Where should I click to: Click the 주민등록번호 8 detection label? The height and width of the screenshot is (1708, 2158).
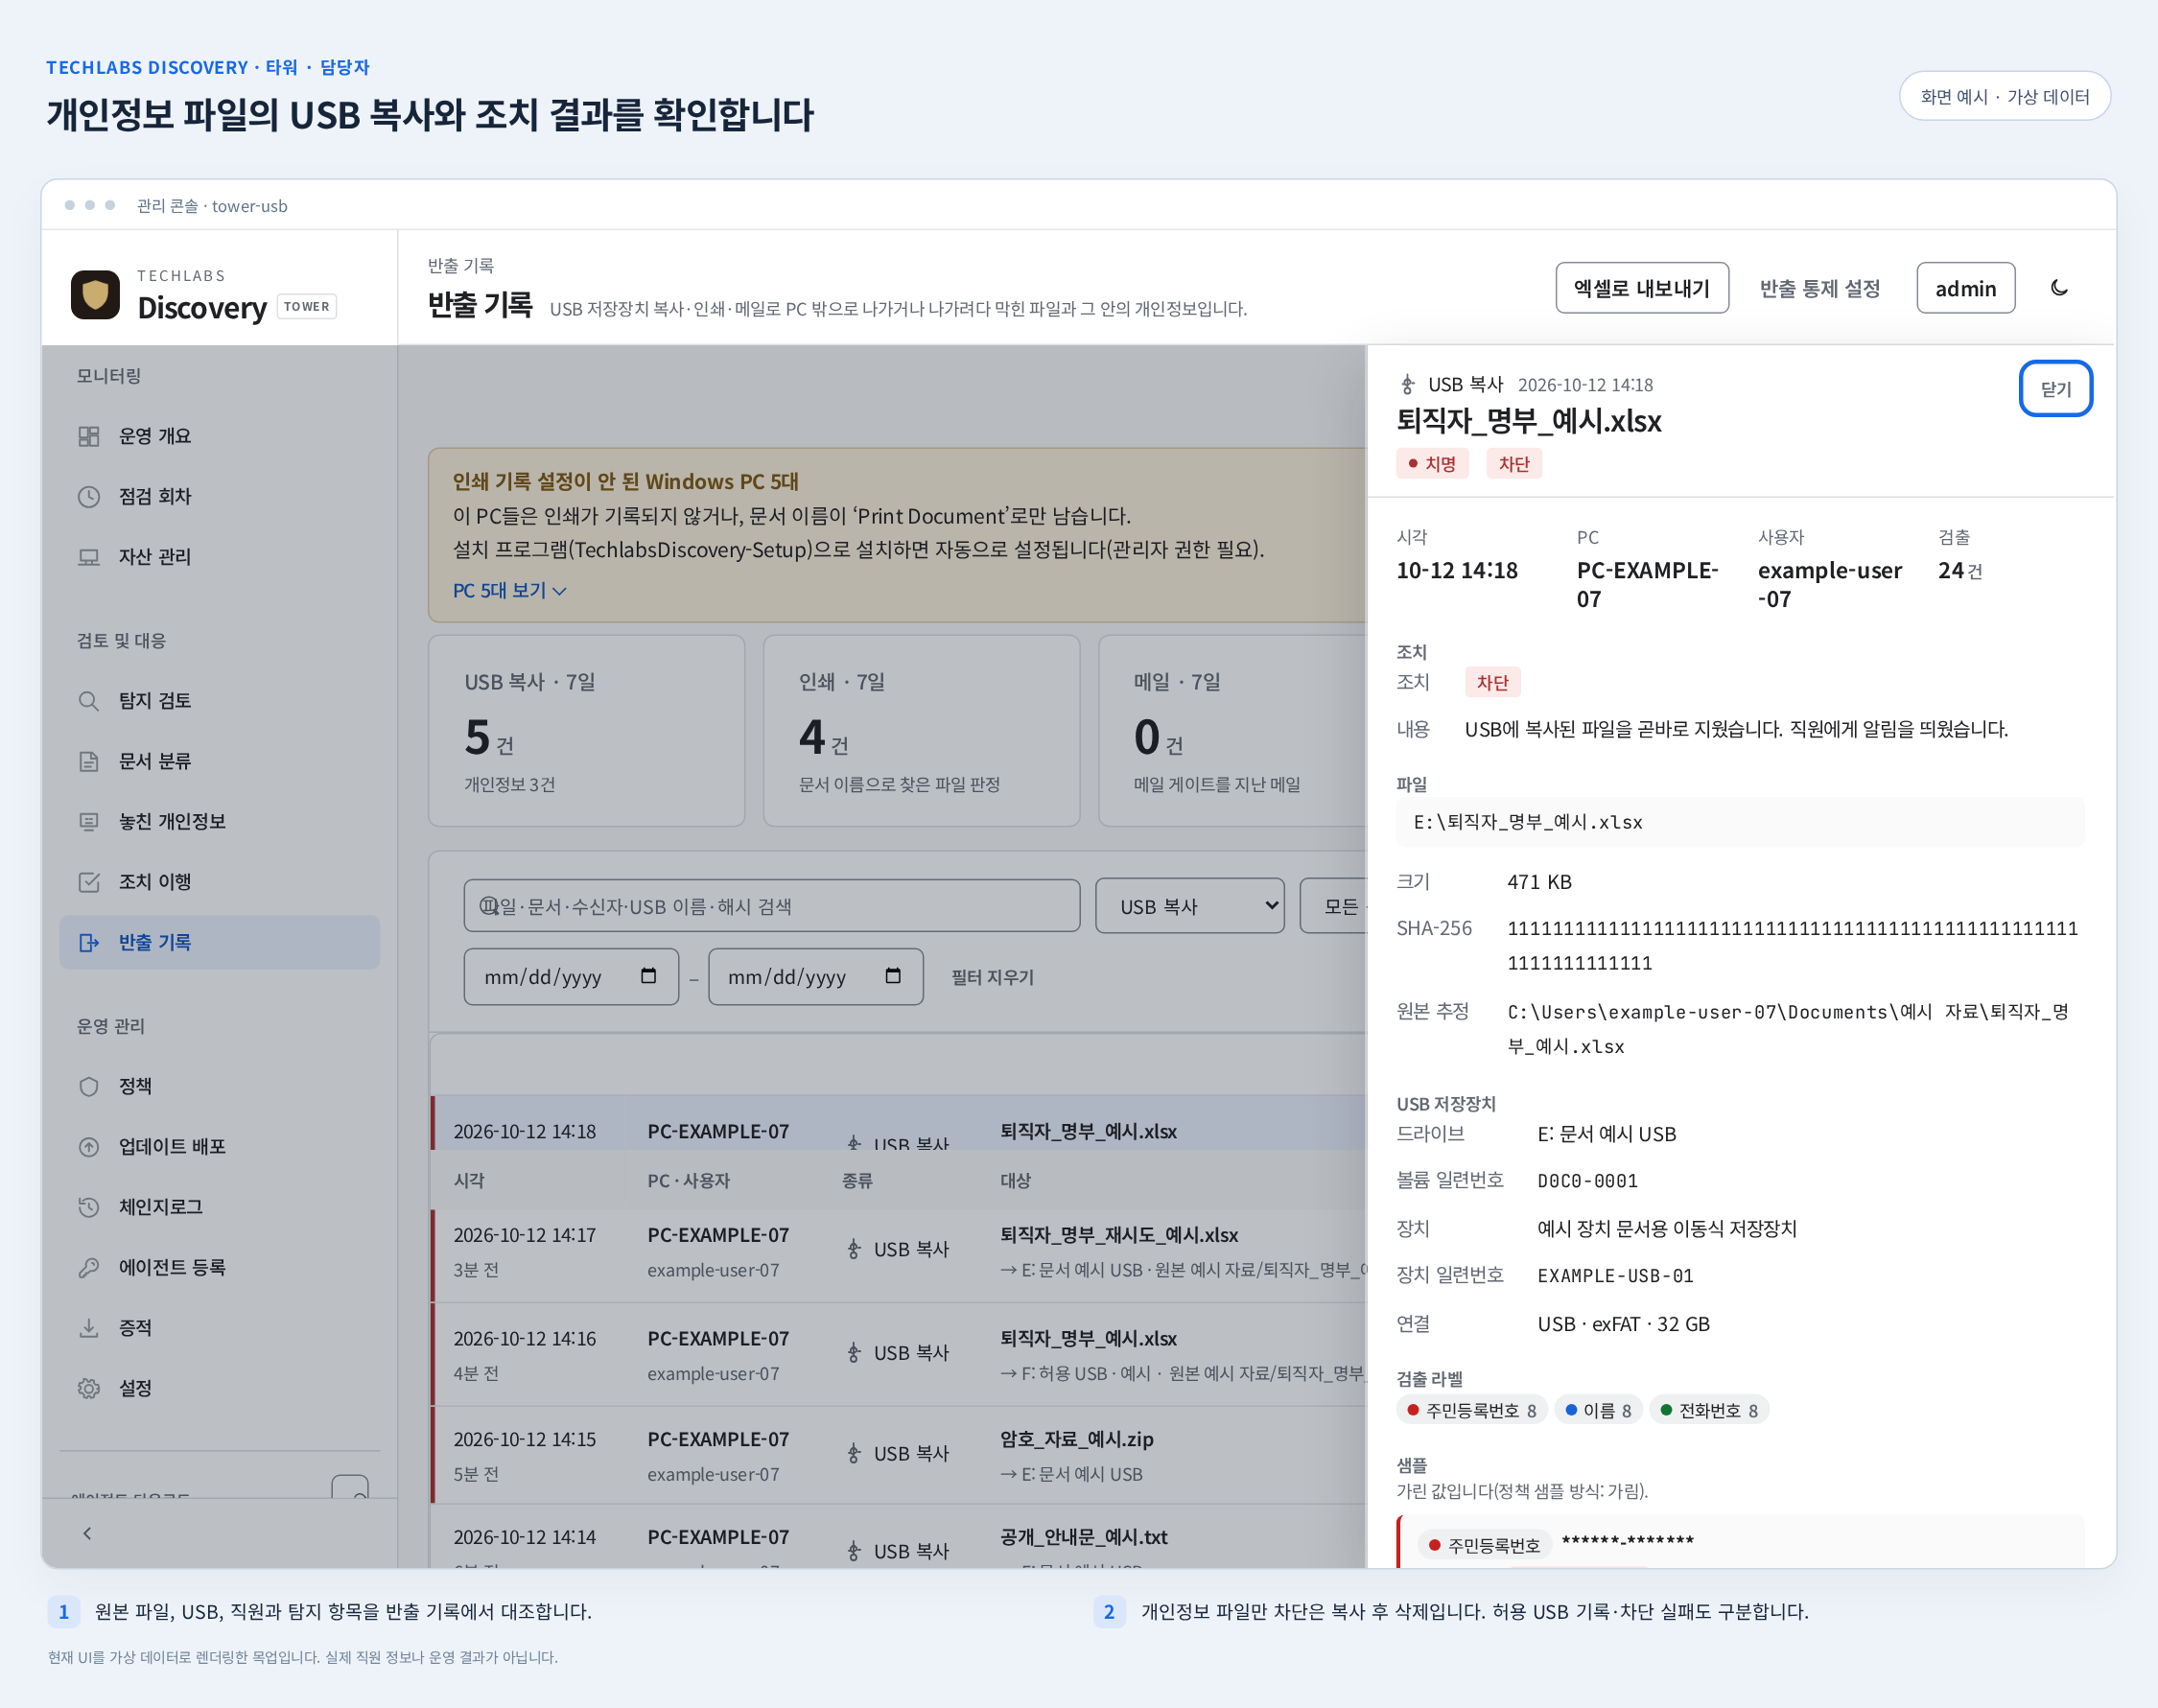tap(1471, 1410)
